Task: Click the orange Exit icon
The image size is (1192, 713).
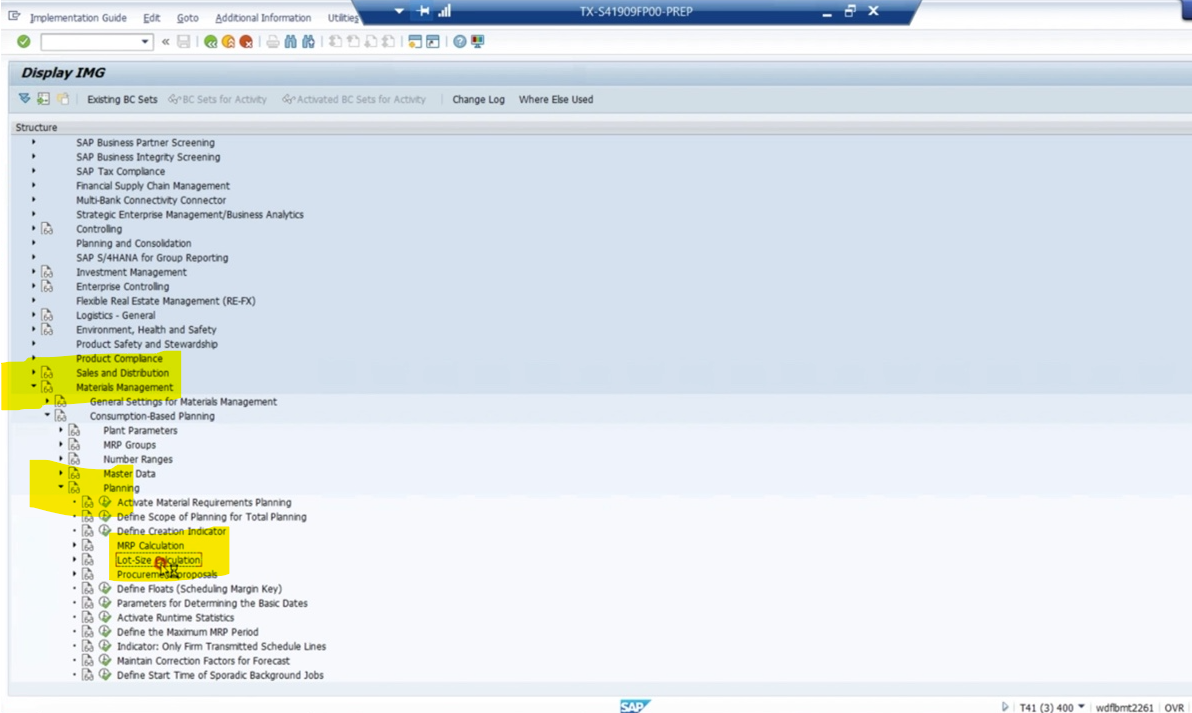Action: point(228,42)
